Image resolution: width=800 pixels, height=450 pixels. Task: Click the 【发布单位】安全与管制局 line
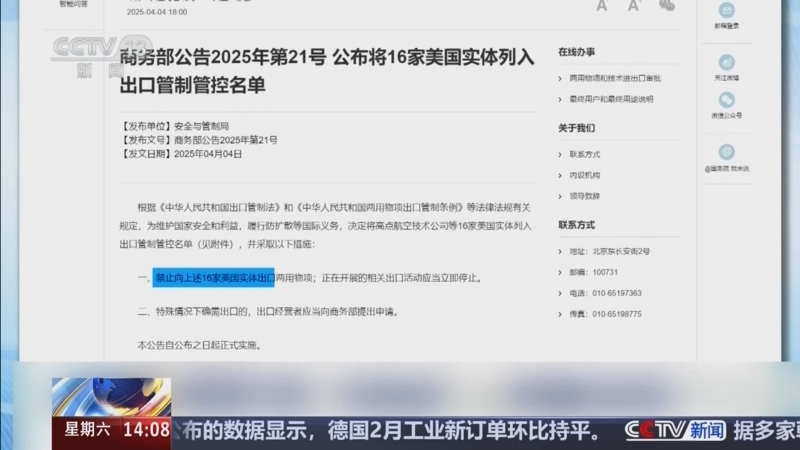174,126
